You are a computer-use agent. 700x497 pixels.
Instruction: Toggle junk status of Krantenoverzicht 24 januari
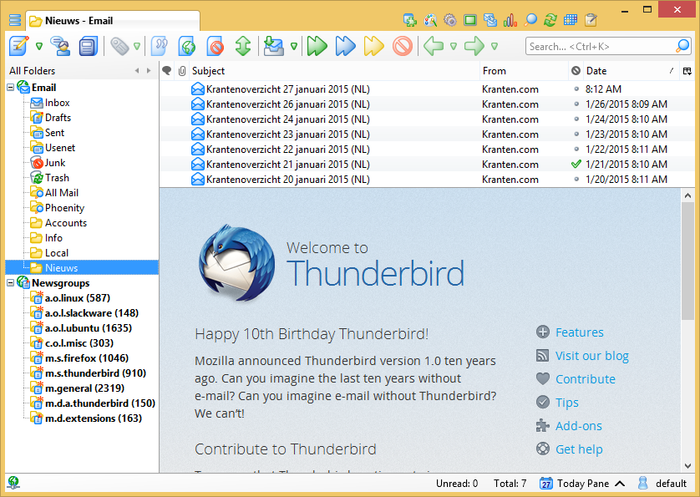point(576,119)
